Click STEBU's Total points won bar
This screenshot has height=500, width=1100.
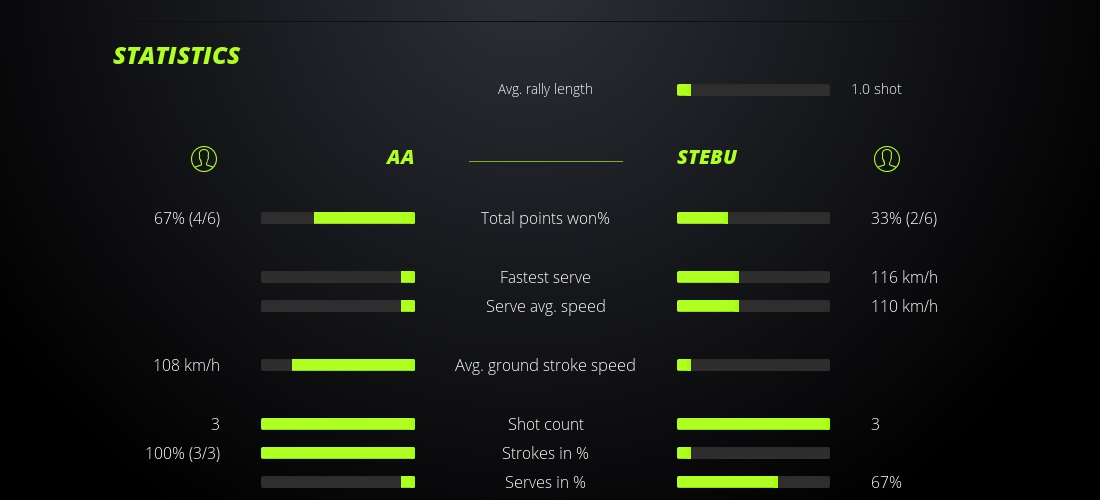point(753,218)
